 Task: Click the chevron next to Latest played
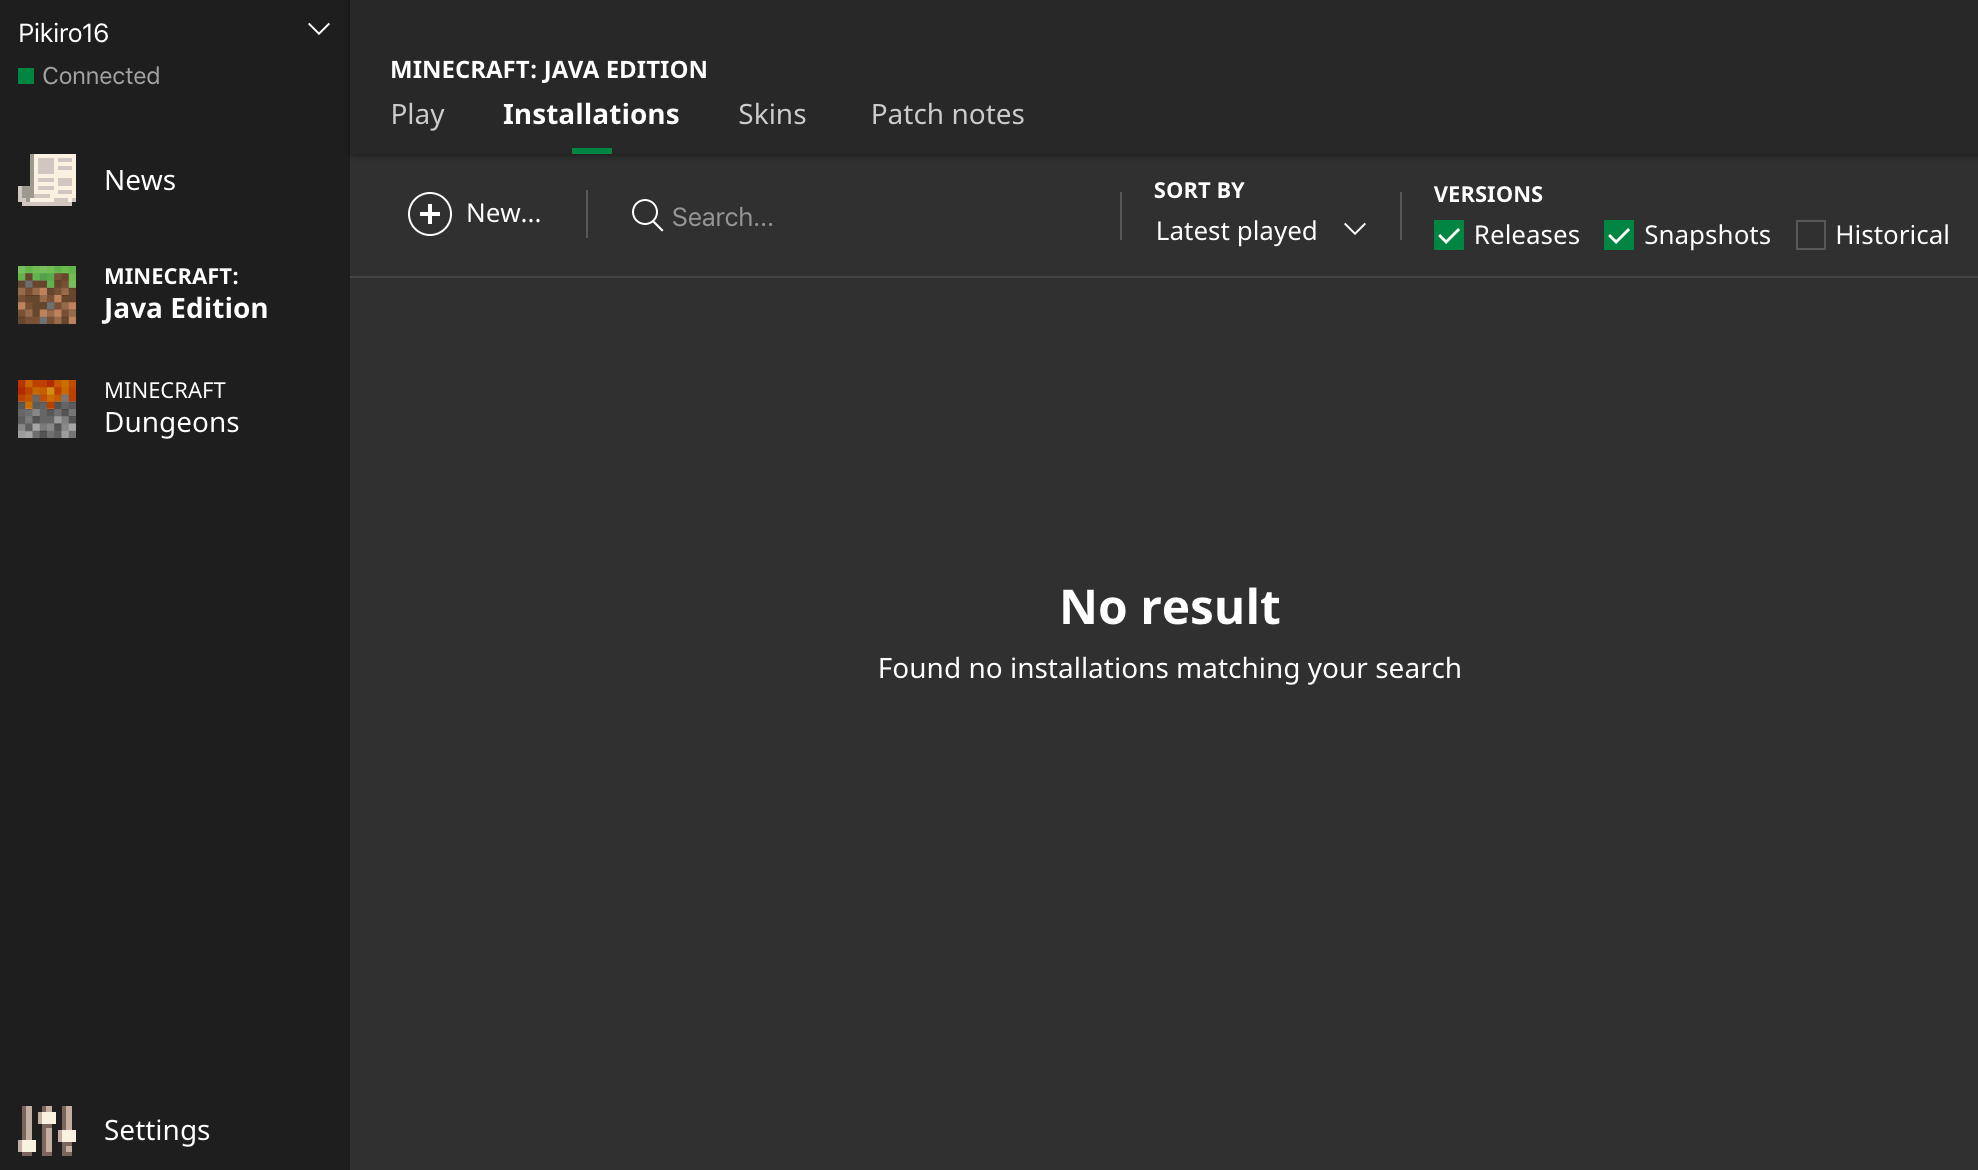coord(1355,230)
